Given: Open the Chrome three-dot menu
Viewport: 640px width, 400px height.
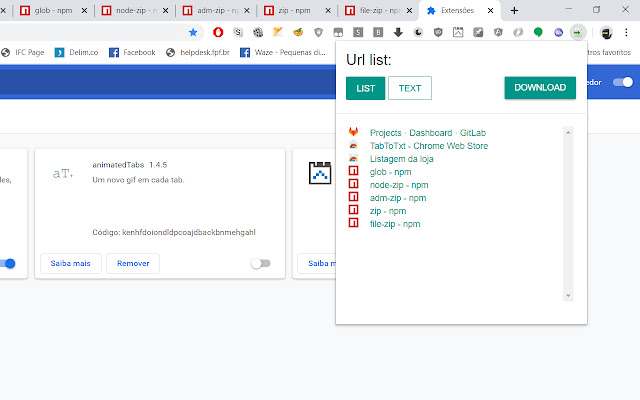Looking at the screenshot, I should [626, 32].
